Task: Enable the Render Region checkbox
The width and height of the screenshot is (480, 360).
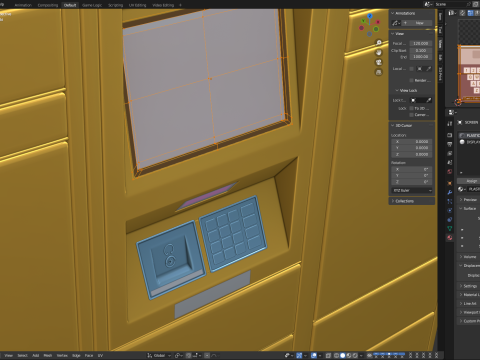Action: point(412,80)
